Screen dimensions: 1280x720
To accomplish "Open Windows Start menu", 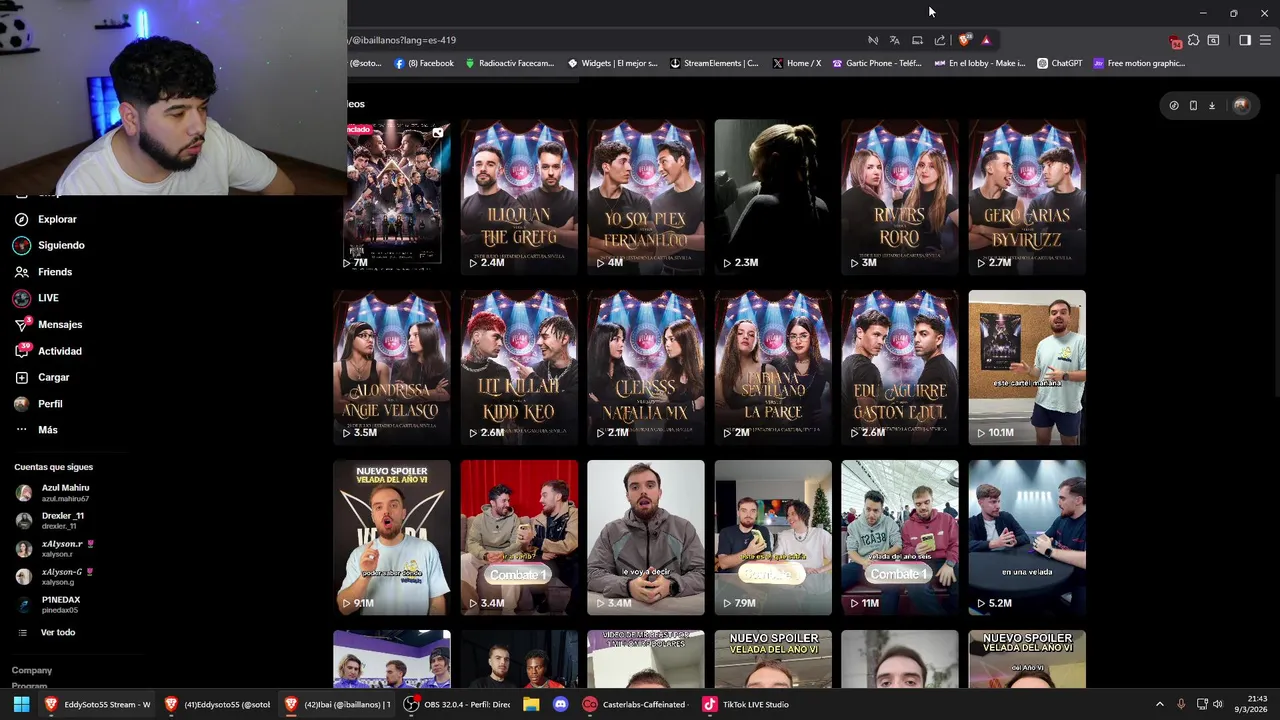I will click(21, 704).
